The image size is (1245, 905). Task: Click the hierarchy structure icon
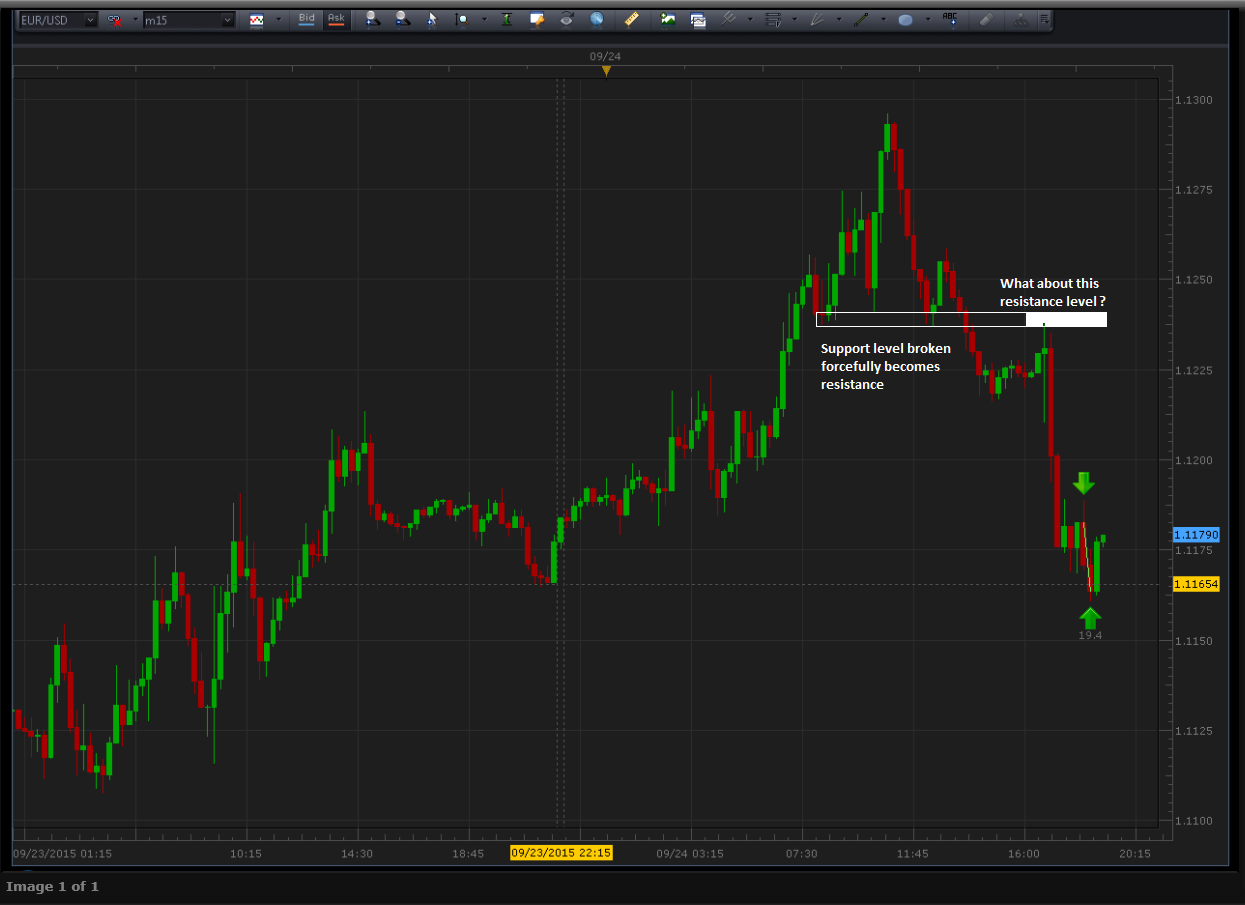click(1020, 19)
